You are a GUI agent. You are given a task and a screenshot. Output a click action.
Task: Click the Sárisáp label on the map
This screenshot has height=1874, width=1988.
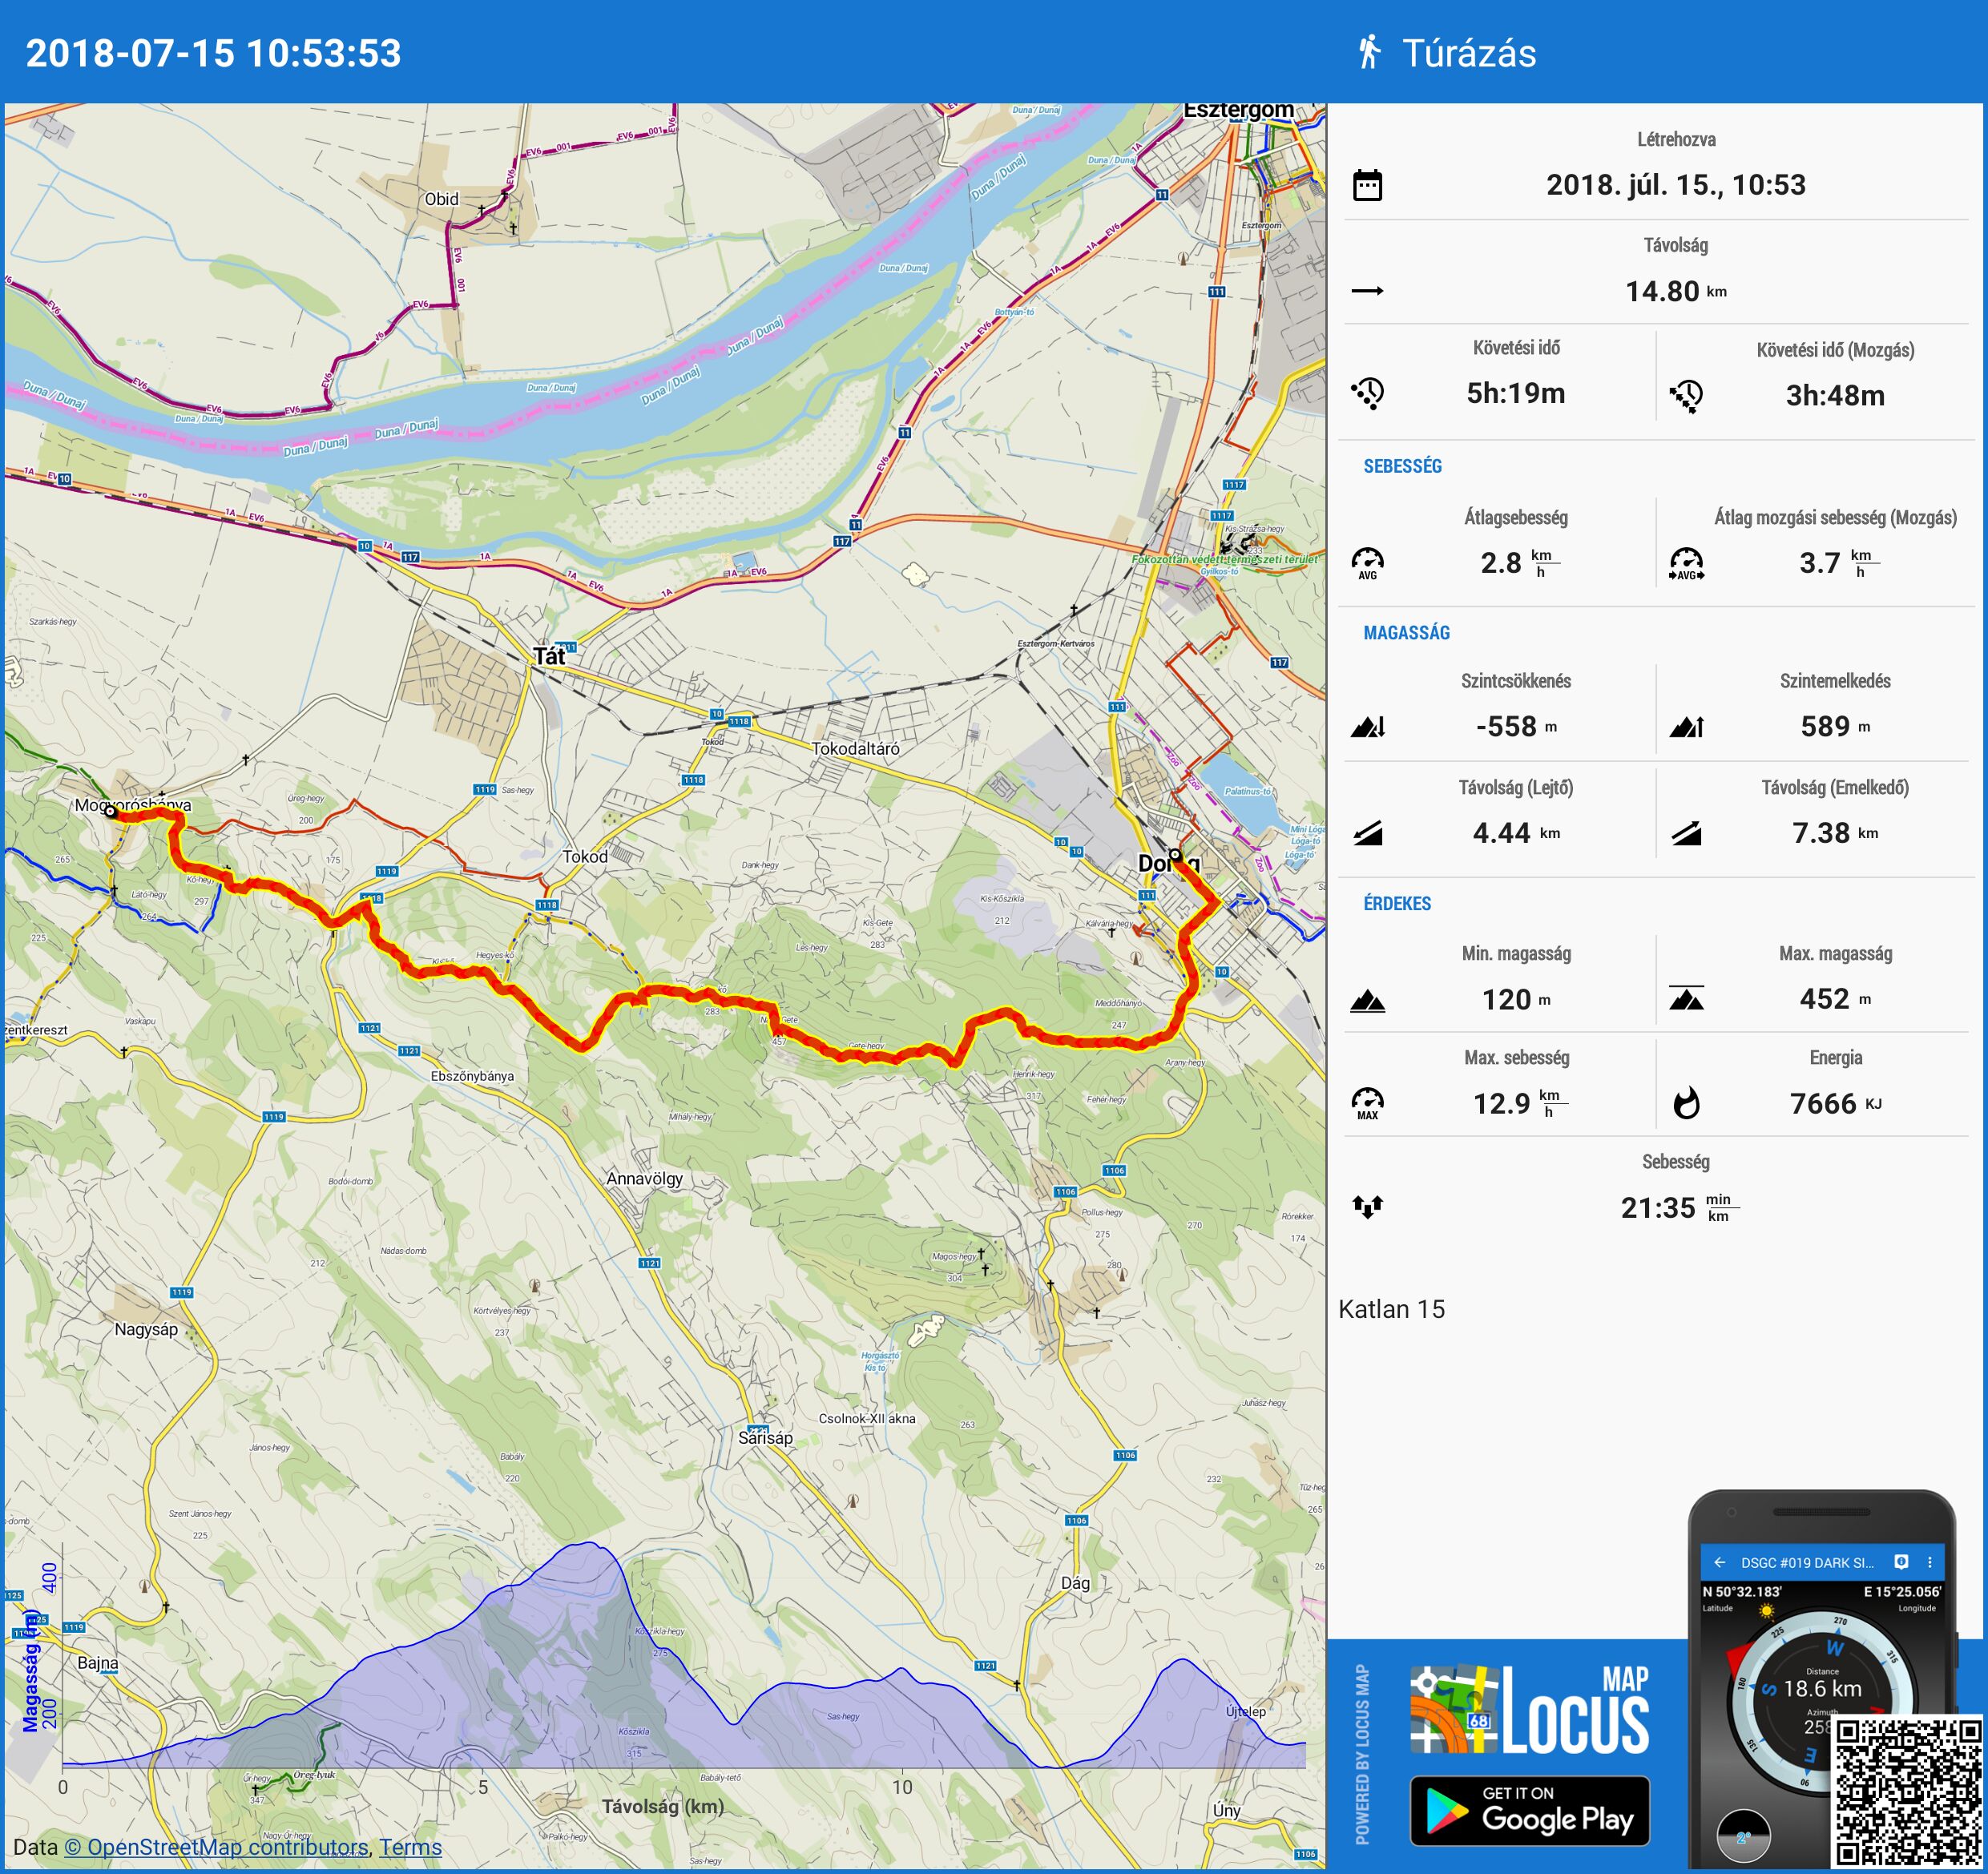coord(765,1438)
